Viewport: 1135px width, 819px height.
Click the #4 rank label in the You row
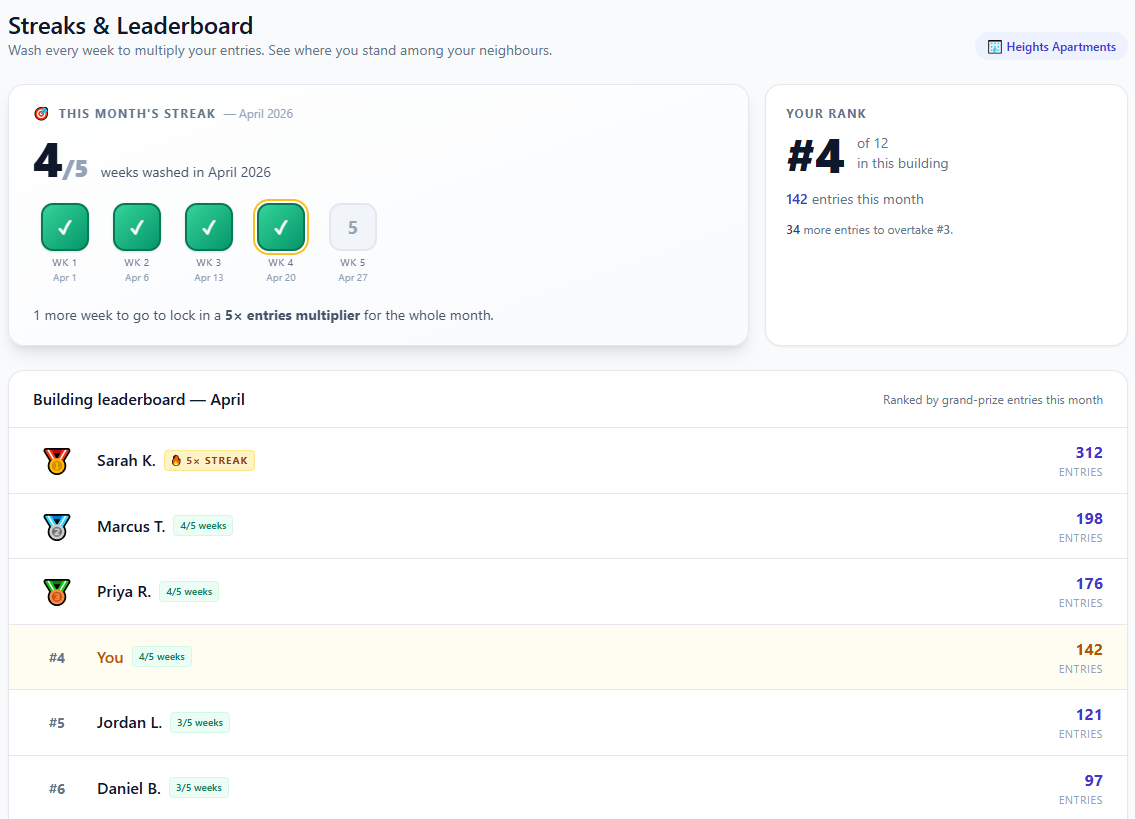[x=56, y=658]
